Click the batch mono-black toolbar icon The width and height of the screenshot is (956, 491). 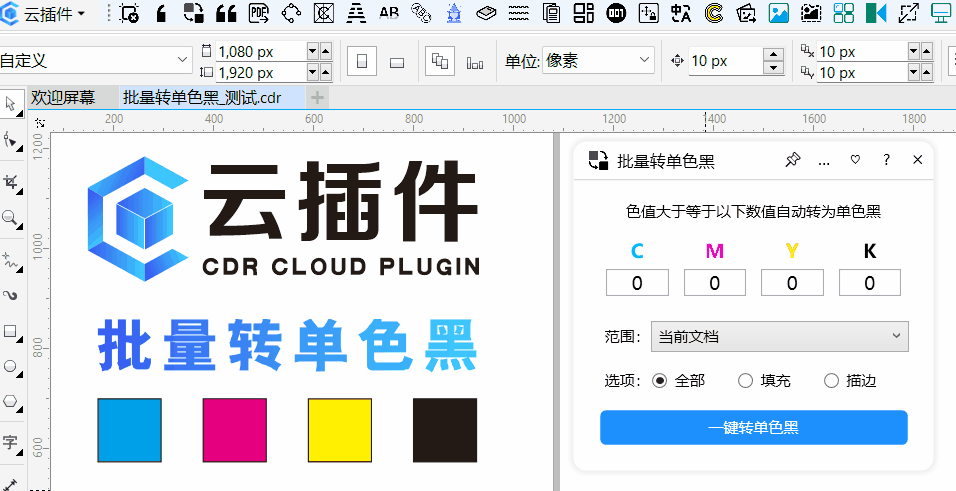coord(194,13)
